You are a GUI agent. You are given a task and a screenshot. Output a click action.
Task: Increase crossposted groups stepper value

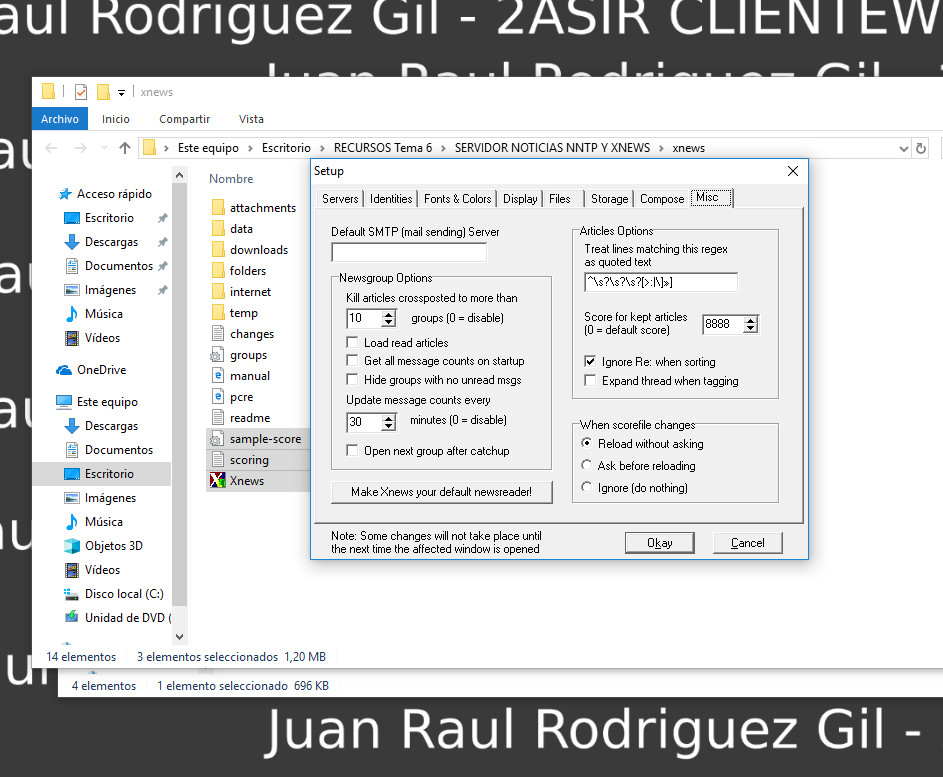(x=389, y=314)
